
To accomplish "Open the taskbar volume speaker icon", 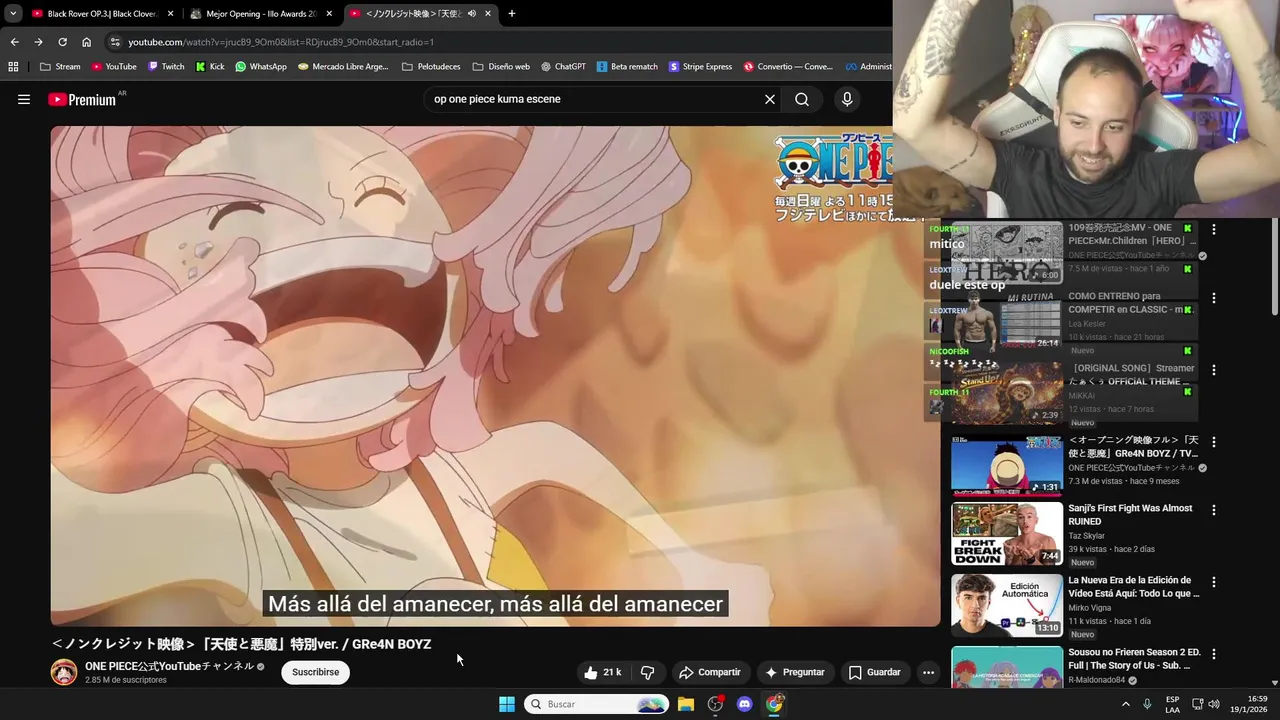I will click(1214, 704).
